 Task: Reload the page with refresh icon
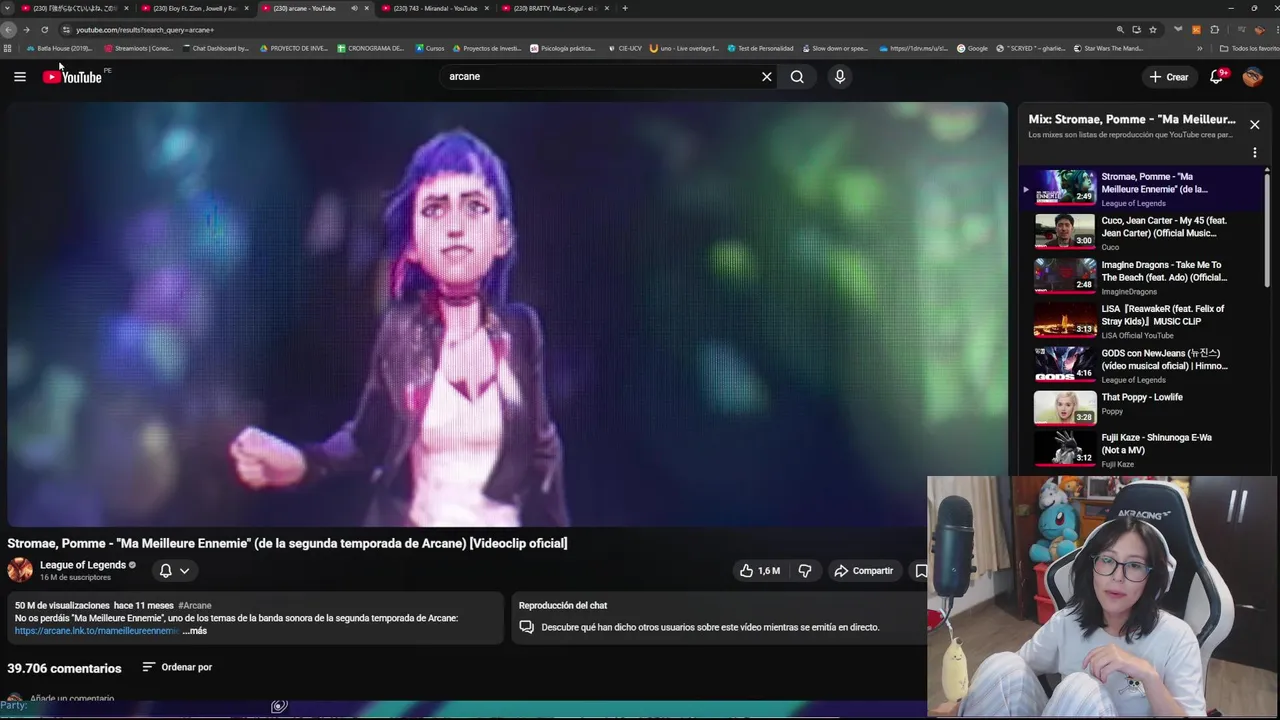(x=44, y=30)
